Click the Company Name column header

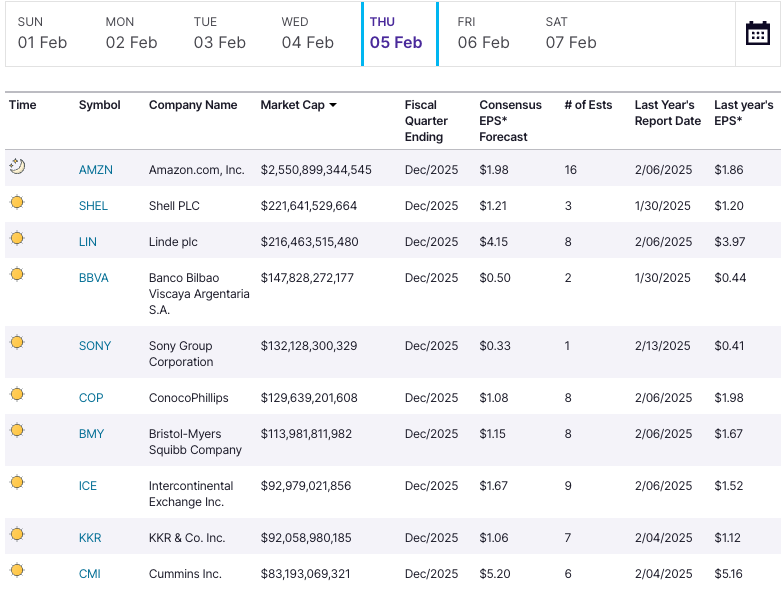(193, 105)
